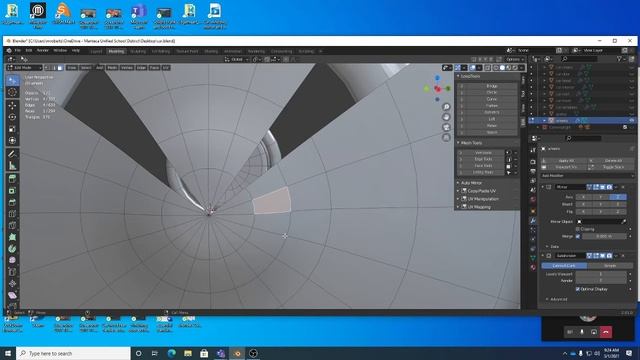
Task: Switch to the Sculpting workspace tab
Action: point(138,51)
